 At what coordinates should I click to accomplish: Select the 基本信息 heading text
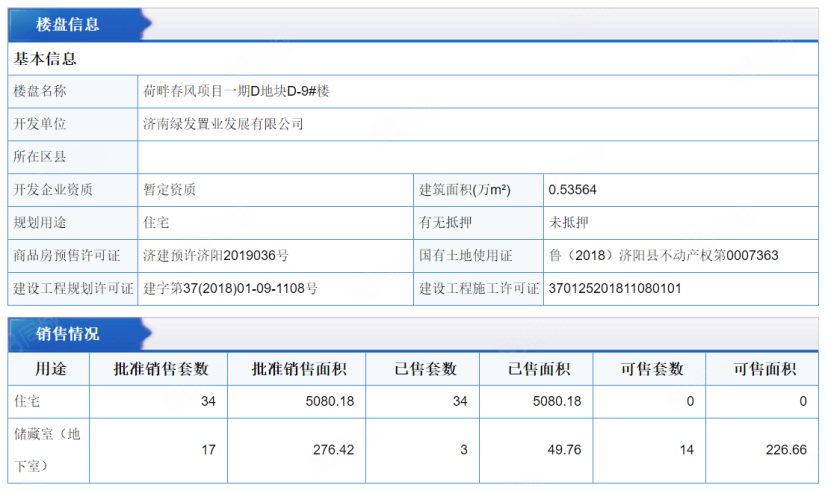(x=45, y=58)
